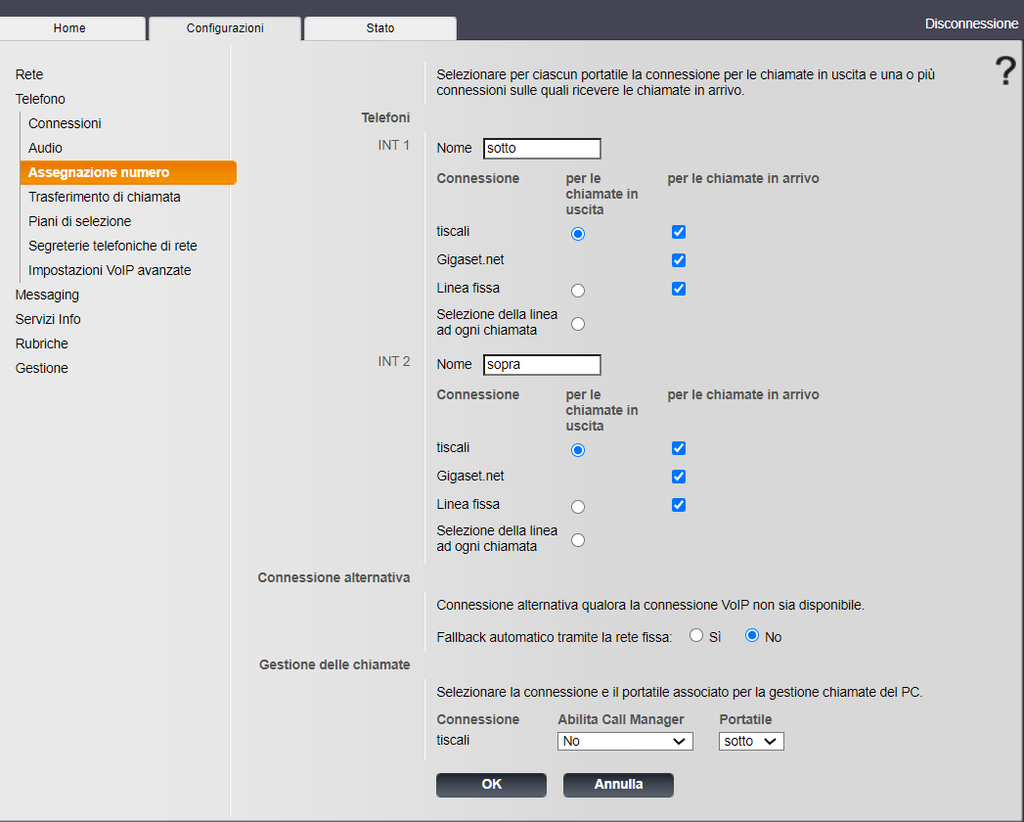Open the Connessioni submenu item
The height and width of the screenshot is (822, 1024).
[x=65, y=123]
